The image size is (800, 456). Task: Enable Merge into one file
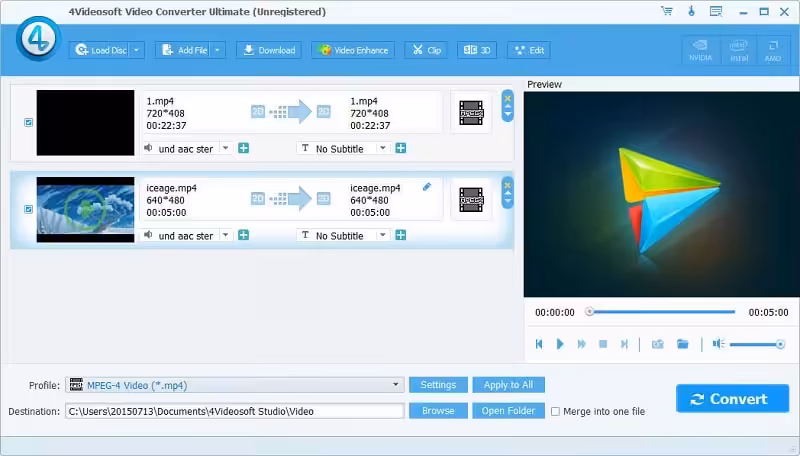click(555, 411)
